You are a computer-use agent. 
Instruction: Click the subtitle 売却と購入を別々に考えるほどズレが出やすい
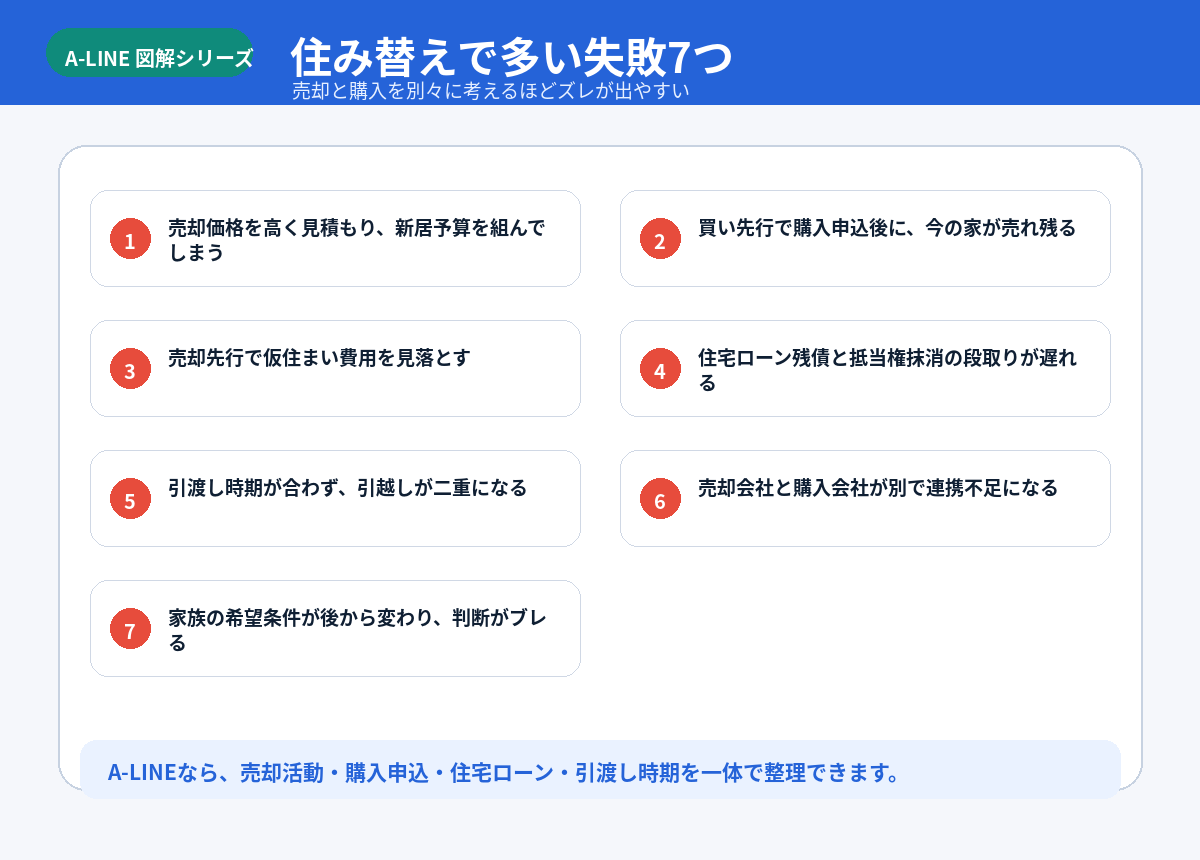click(491, 90)
